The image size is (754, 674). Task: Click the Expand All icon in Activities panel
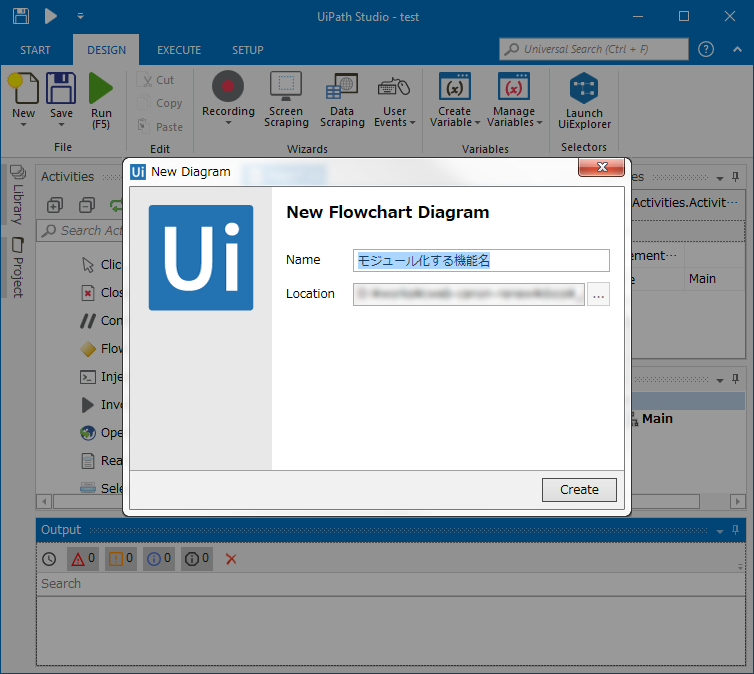tap(55, 205)
